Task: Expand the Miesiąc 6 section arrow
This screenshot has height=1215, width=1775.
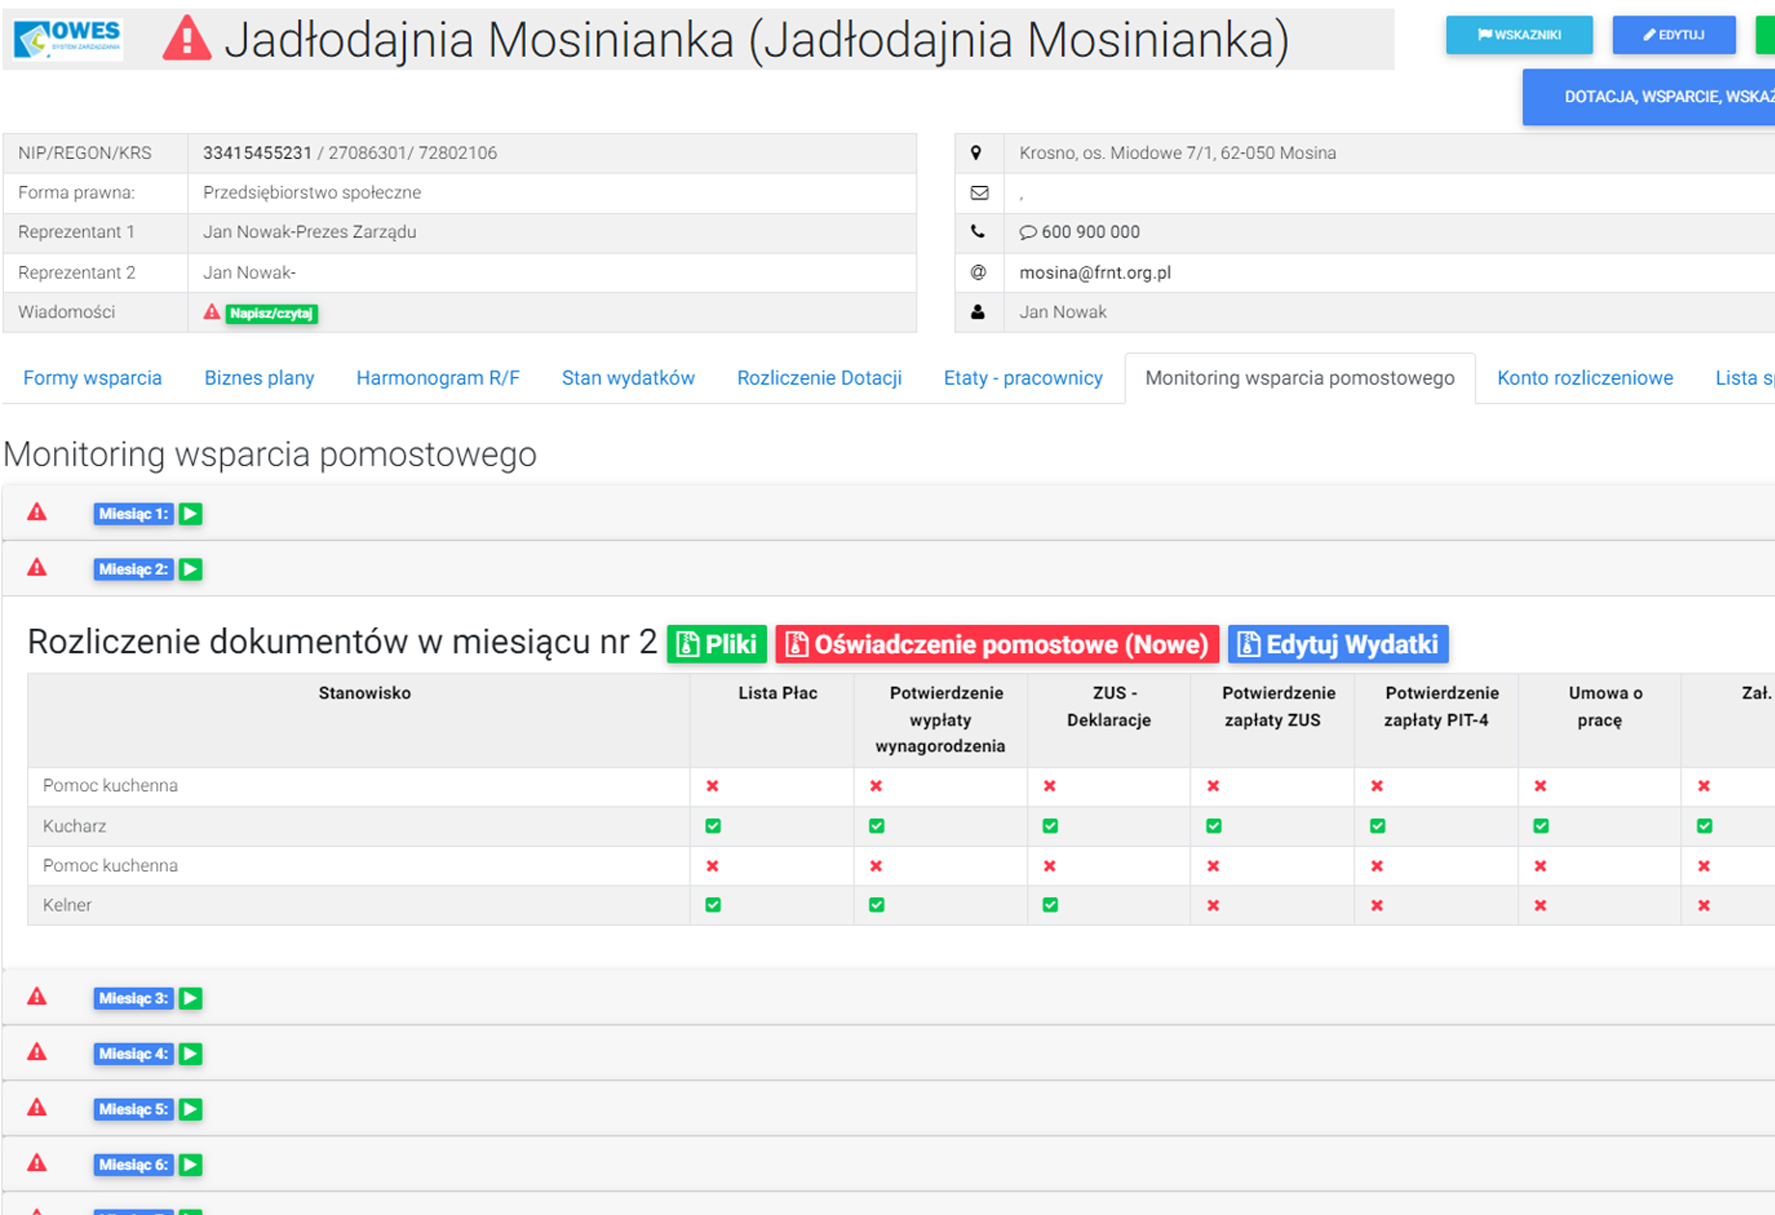Action: pos(191,1165)
